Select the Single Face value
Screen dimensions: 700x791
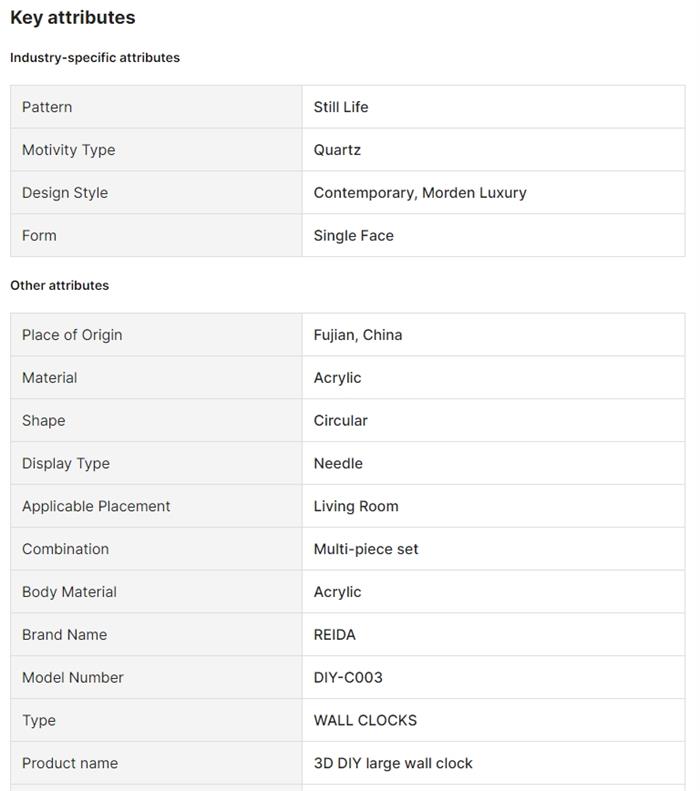coord(354,236)
